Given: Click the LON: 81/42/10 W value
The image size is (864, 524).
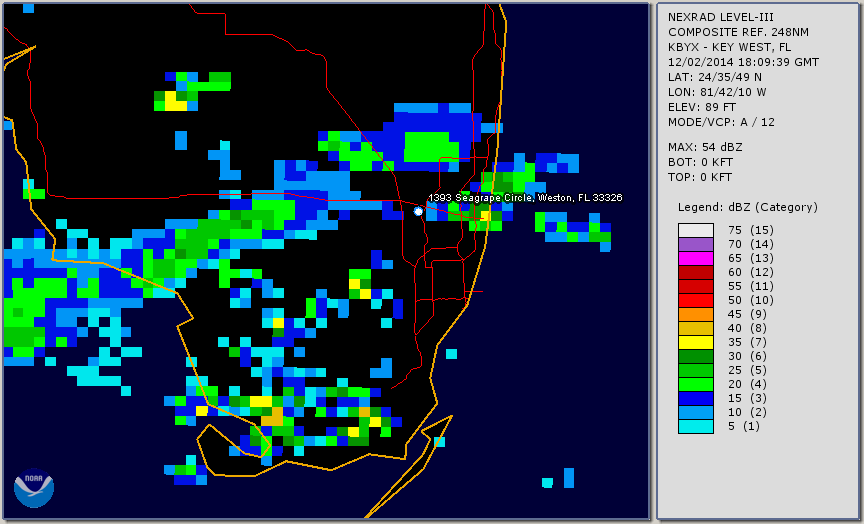Looking at the screenshot, I should pyautogui.click(x=717, y=92).
